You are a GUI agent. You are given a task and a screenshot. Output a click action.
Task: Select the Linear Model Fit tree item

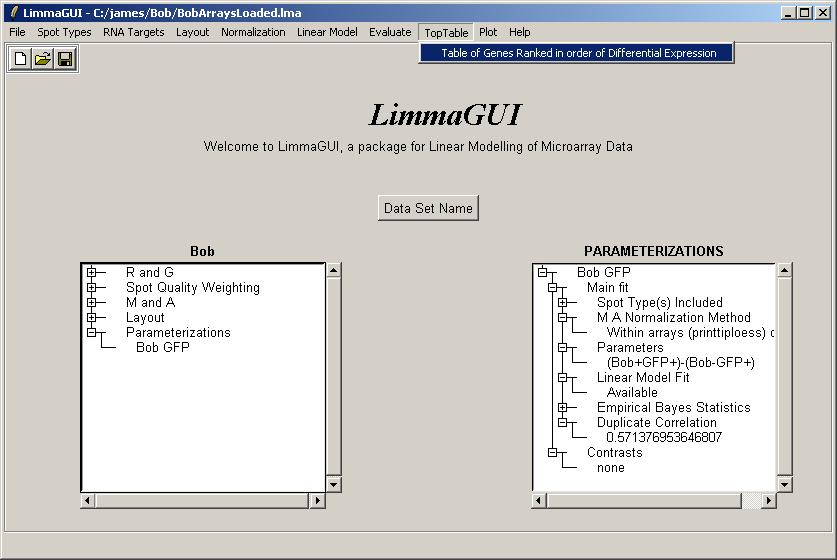tap(642, 377)
